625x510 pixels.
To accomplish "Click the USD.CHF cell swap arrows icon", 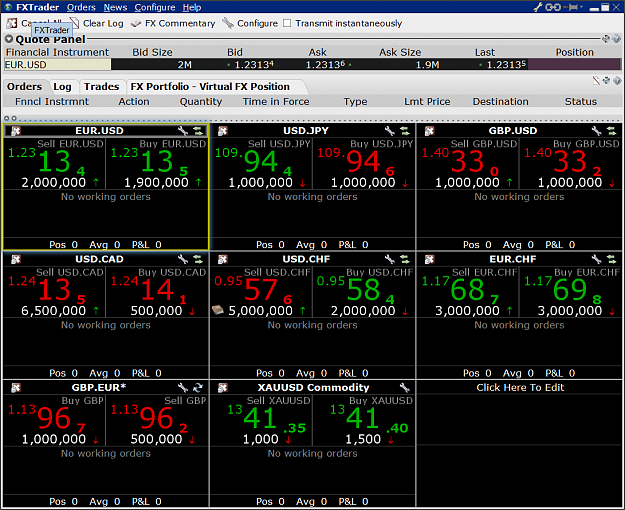I will point(405,259).
